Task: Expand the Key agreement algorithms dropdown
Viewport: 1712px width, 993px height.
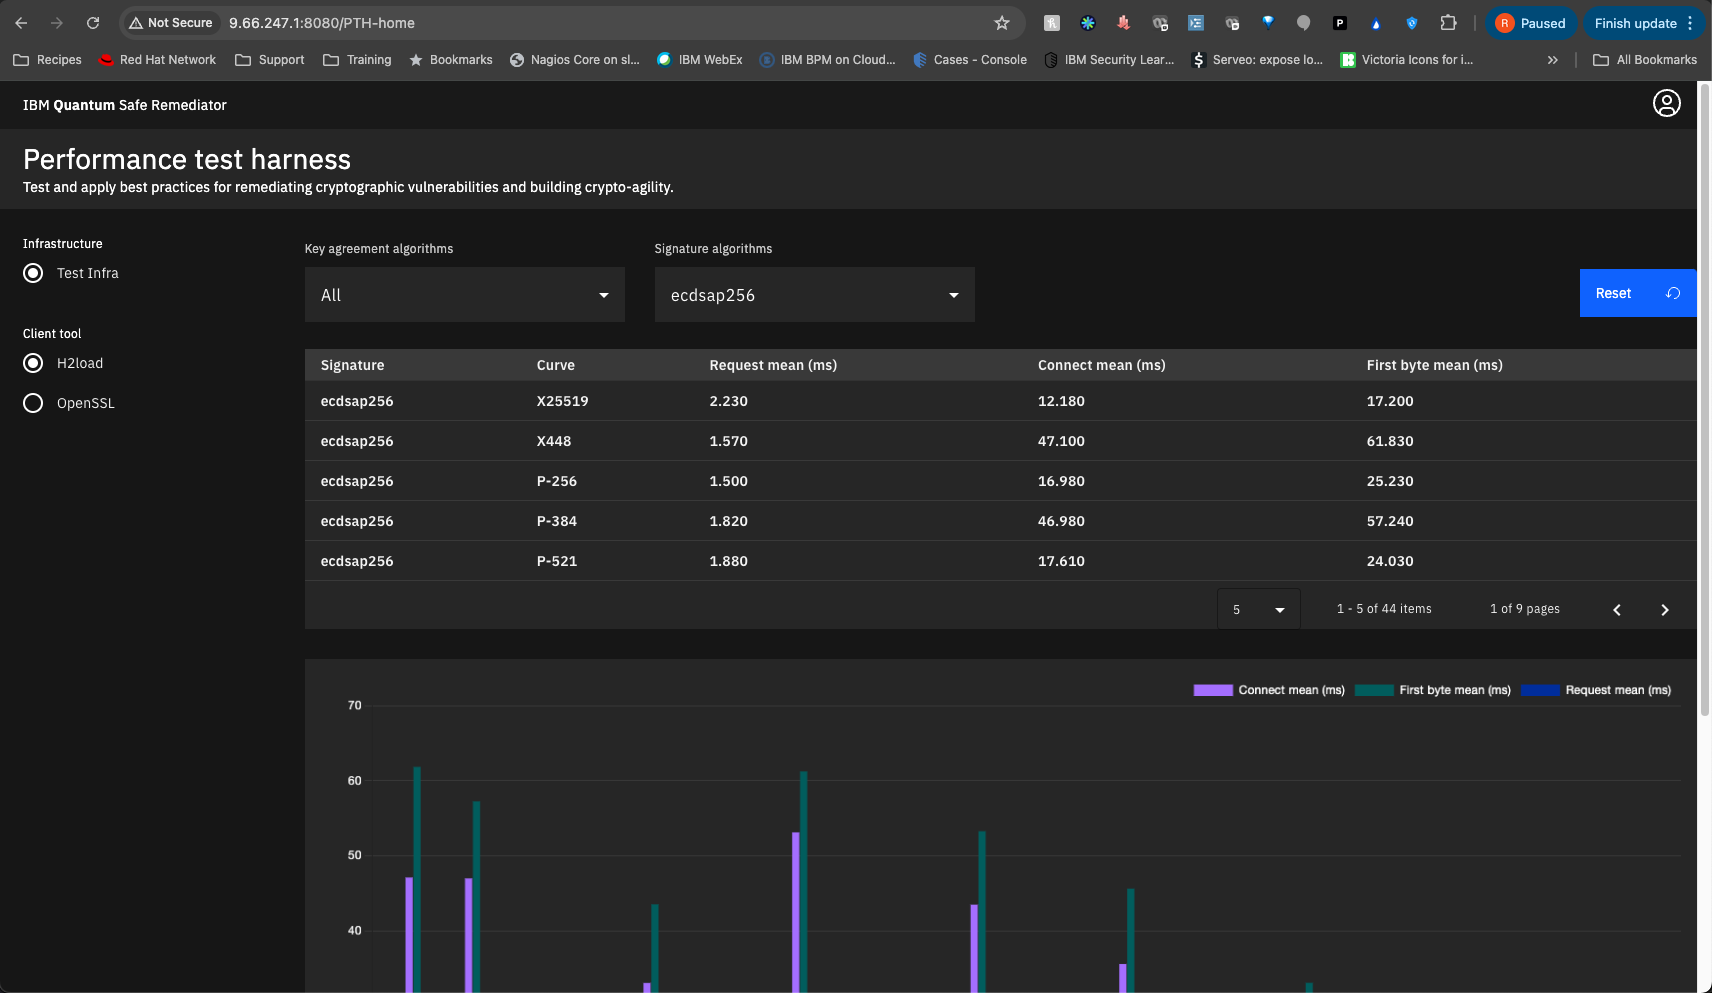Action: click(x=464, y=295)
